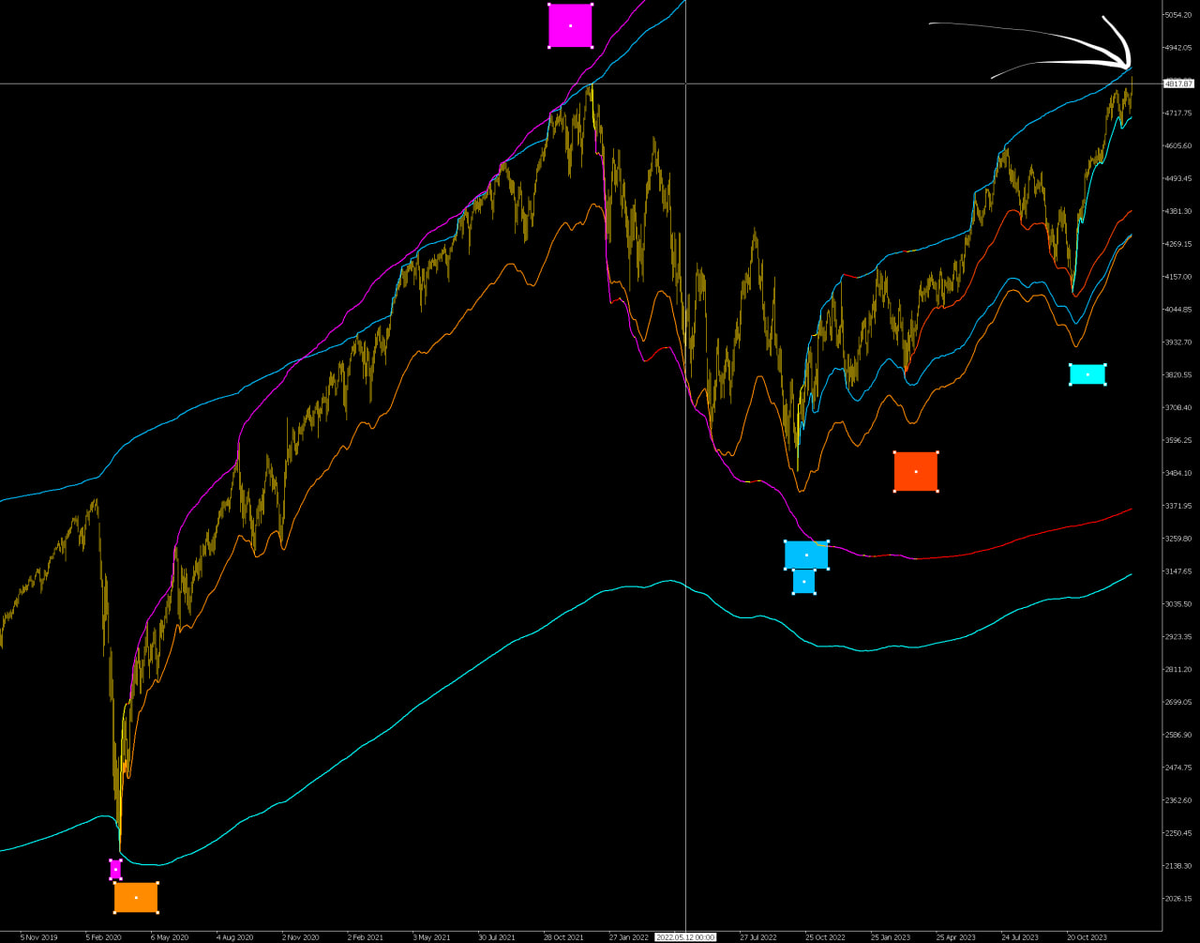Click the 4605.60 price axis label
The width and height of the screenshot is (1200, 943).
(x=1180, y=146)
